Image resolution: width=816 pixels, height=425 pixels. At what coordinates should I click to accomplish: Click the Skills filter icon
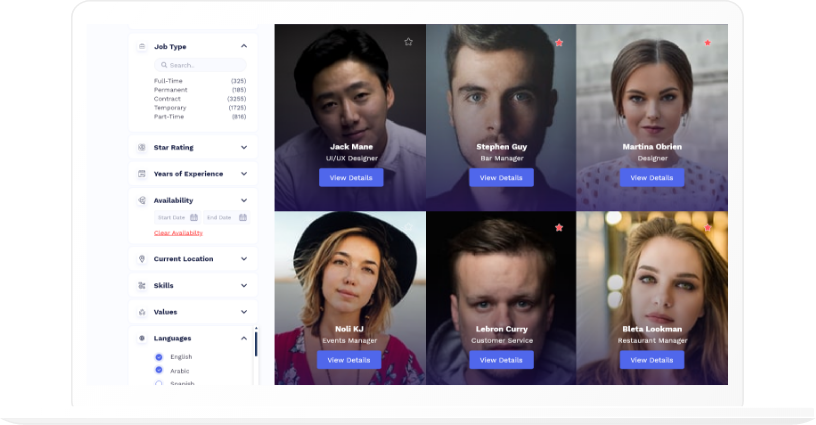(142, 286)
